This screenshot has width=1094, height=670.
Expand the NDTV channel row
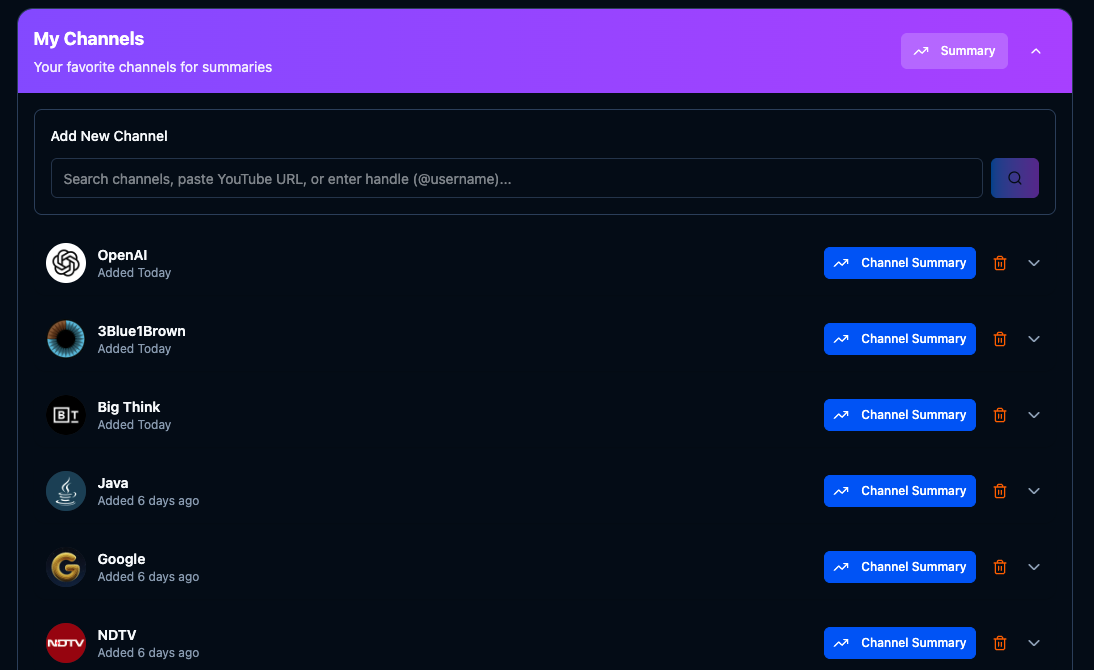pos(1034,643)
